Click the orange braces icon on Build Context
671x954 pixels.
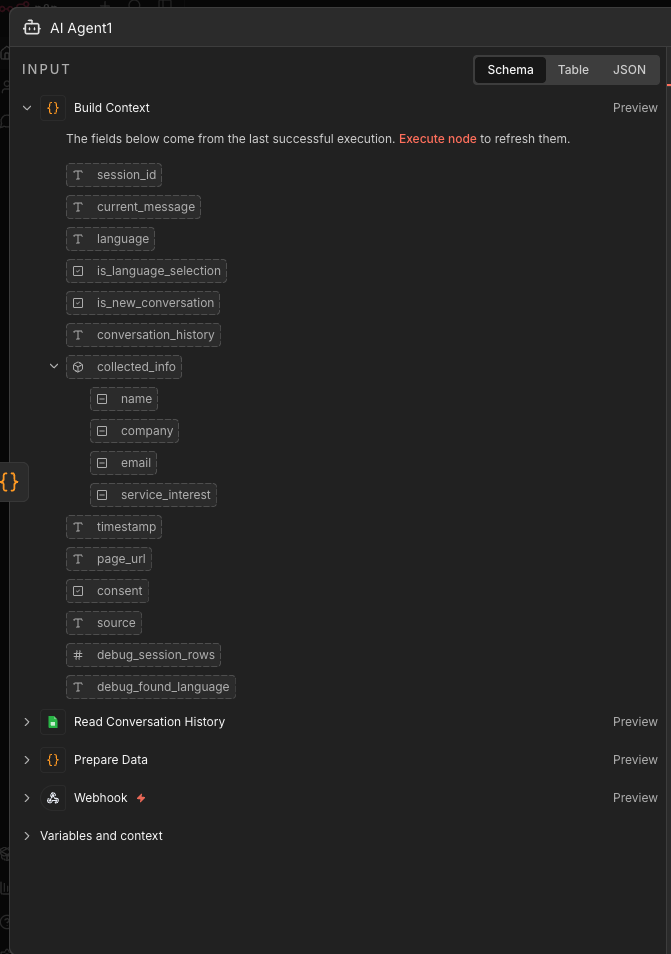[x=53, y=107]
